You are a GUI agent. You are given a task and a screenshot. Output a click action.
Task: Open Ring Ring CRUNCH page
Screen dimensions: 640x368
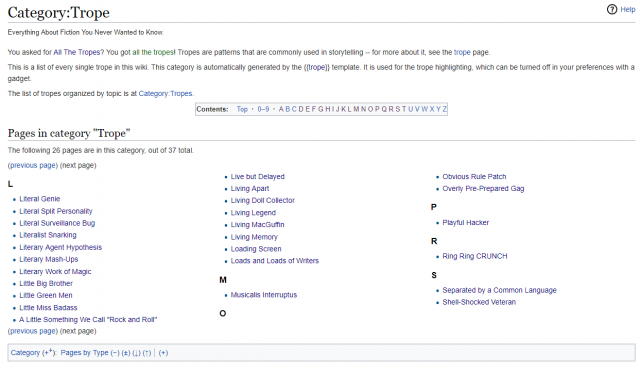[x=475, y=256]
